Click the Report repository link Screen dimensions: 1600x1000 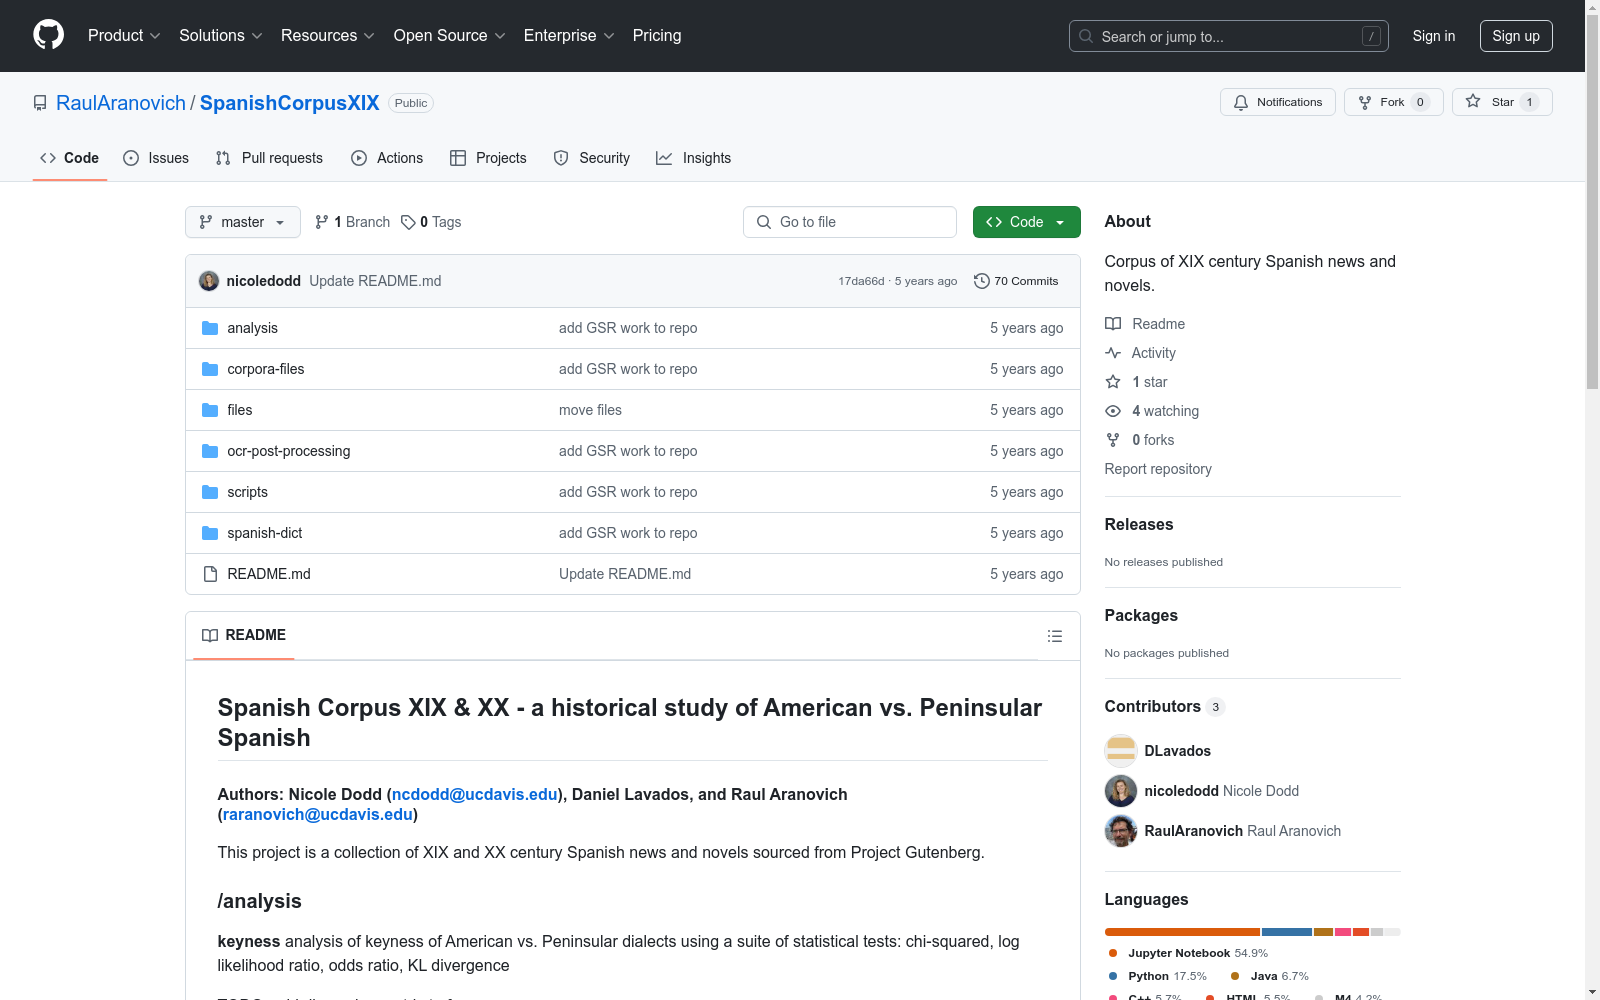(1158, 469)
